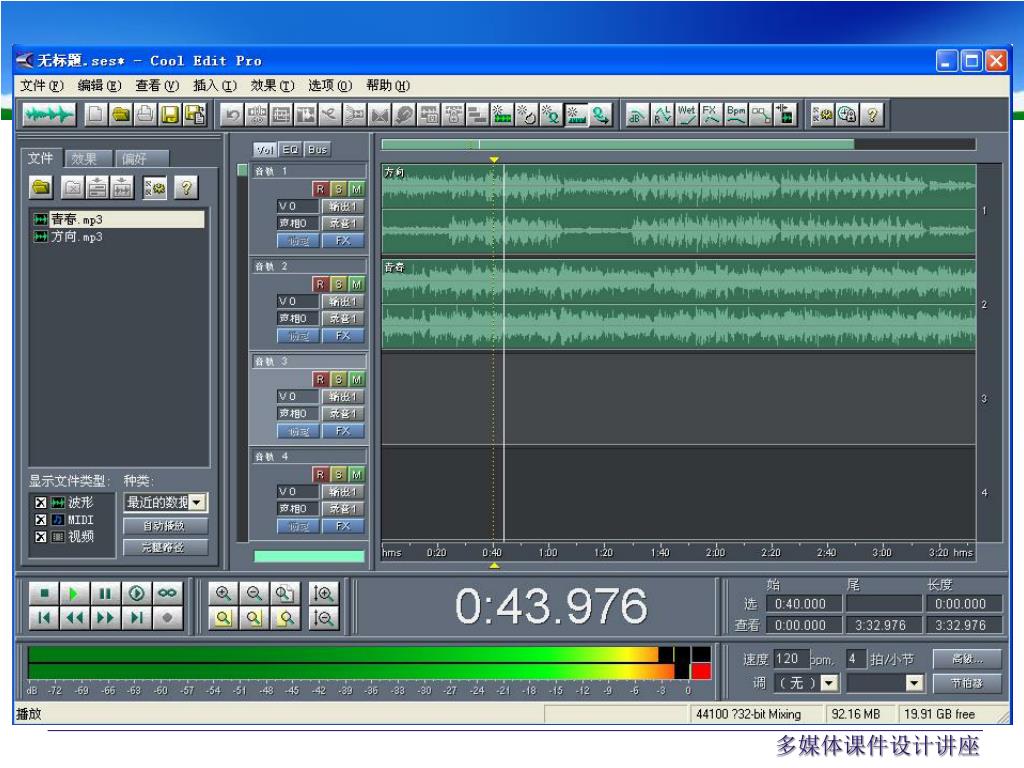Image resolution: width=1024 pixels, height=768 pixels.
Task: Mute track 1 with M button
Action: (x=357, y=189)
